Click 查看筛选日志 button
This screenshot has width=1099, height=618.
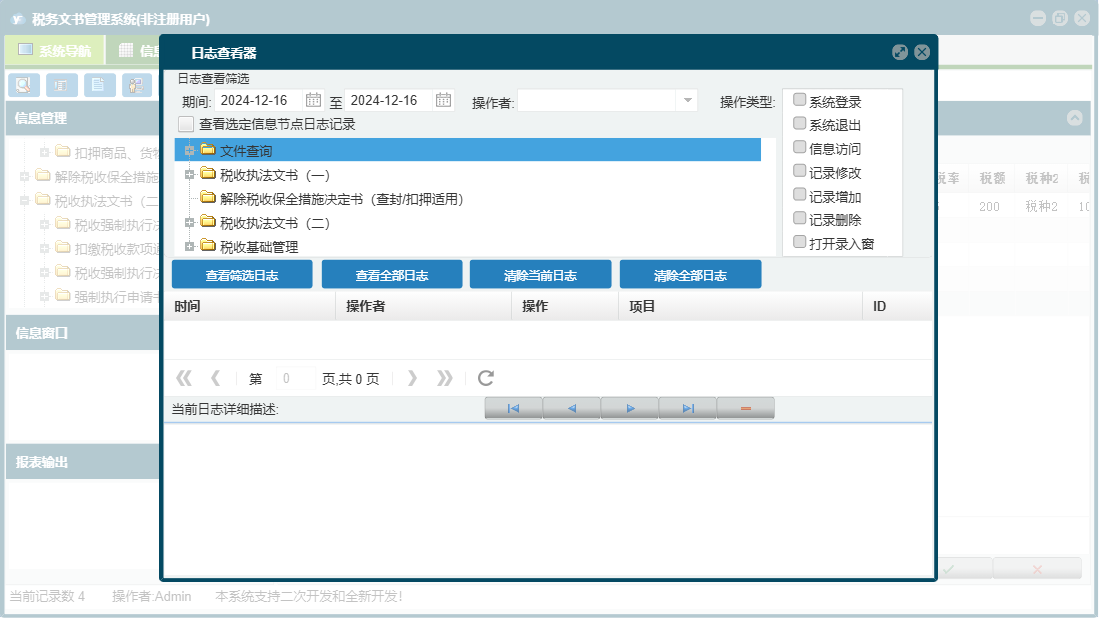coord(242,275)
